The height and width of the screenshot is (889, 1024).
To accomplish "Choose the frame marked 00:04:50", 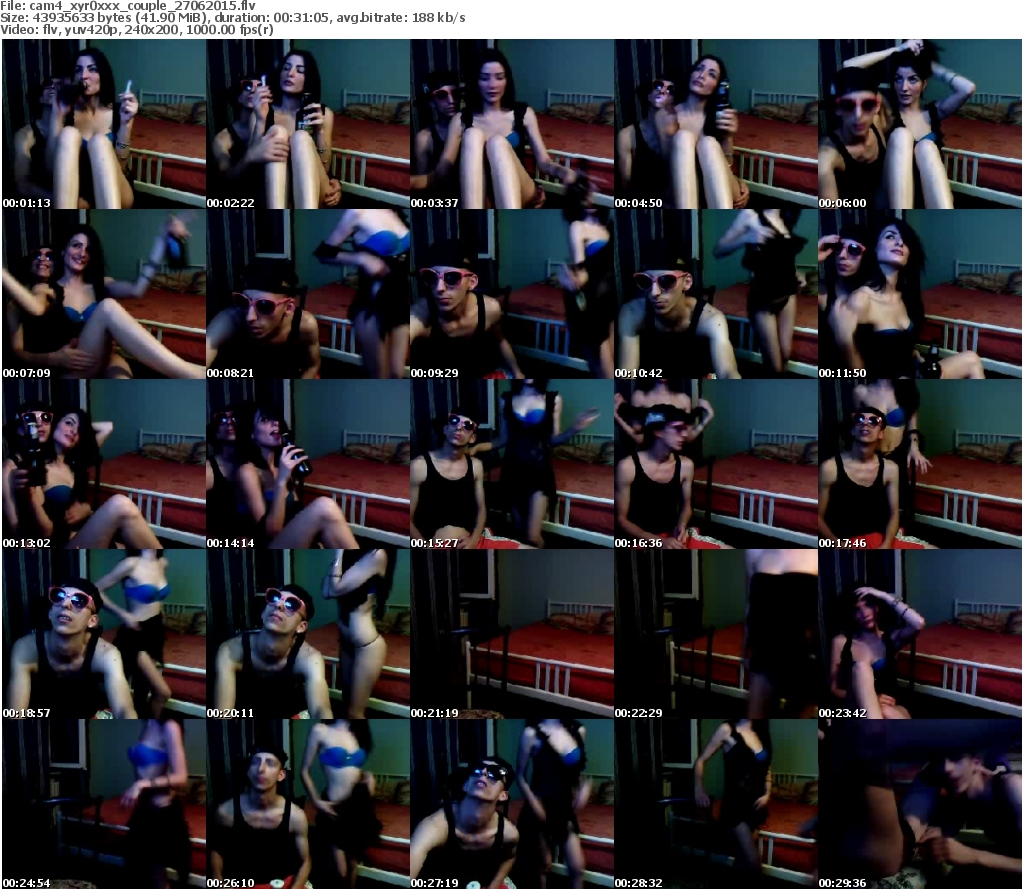I will (716, 124).
